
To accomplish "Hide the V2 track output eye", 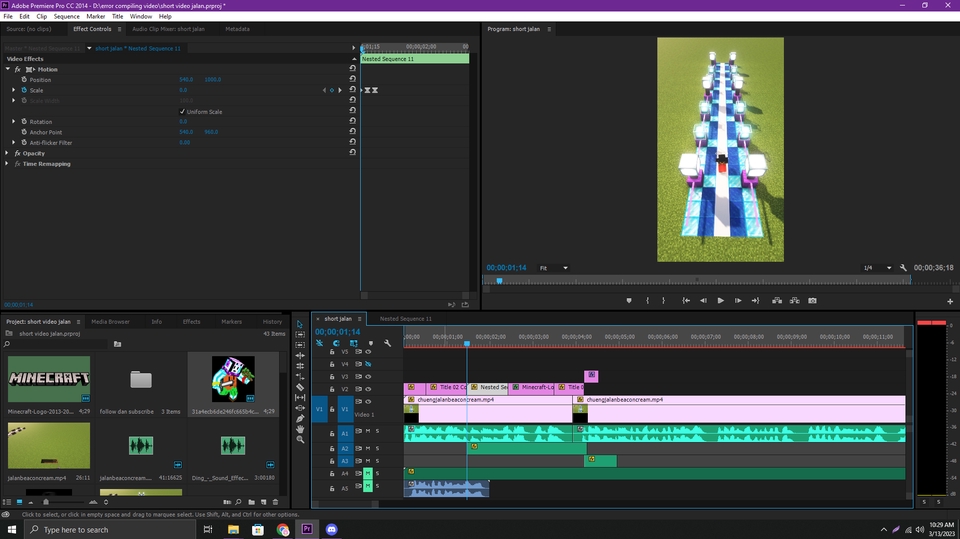I will [x=368, y=389].
